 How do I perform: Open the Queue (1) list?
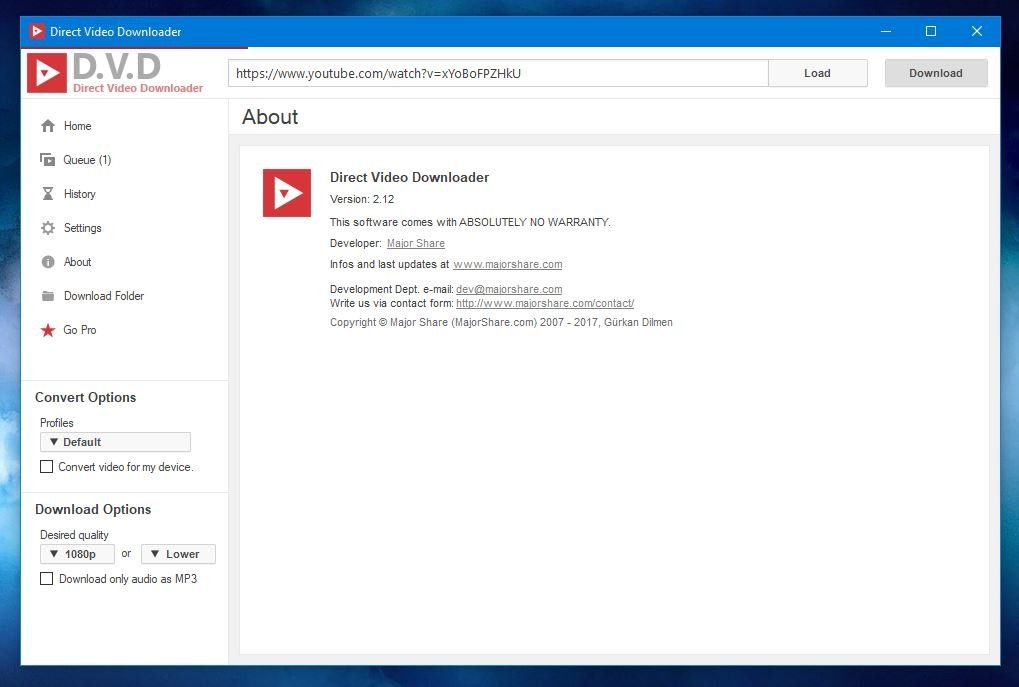[87, 160]
